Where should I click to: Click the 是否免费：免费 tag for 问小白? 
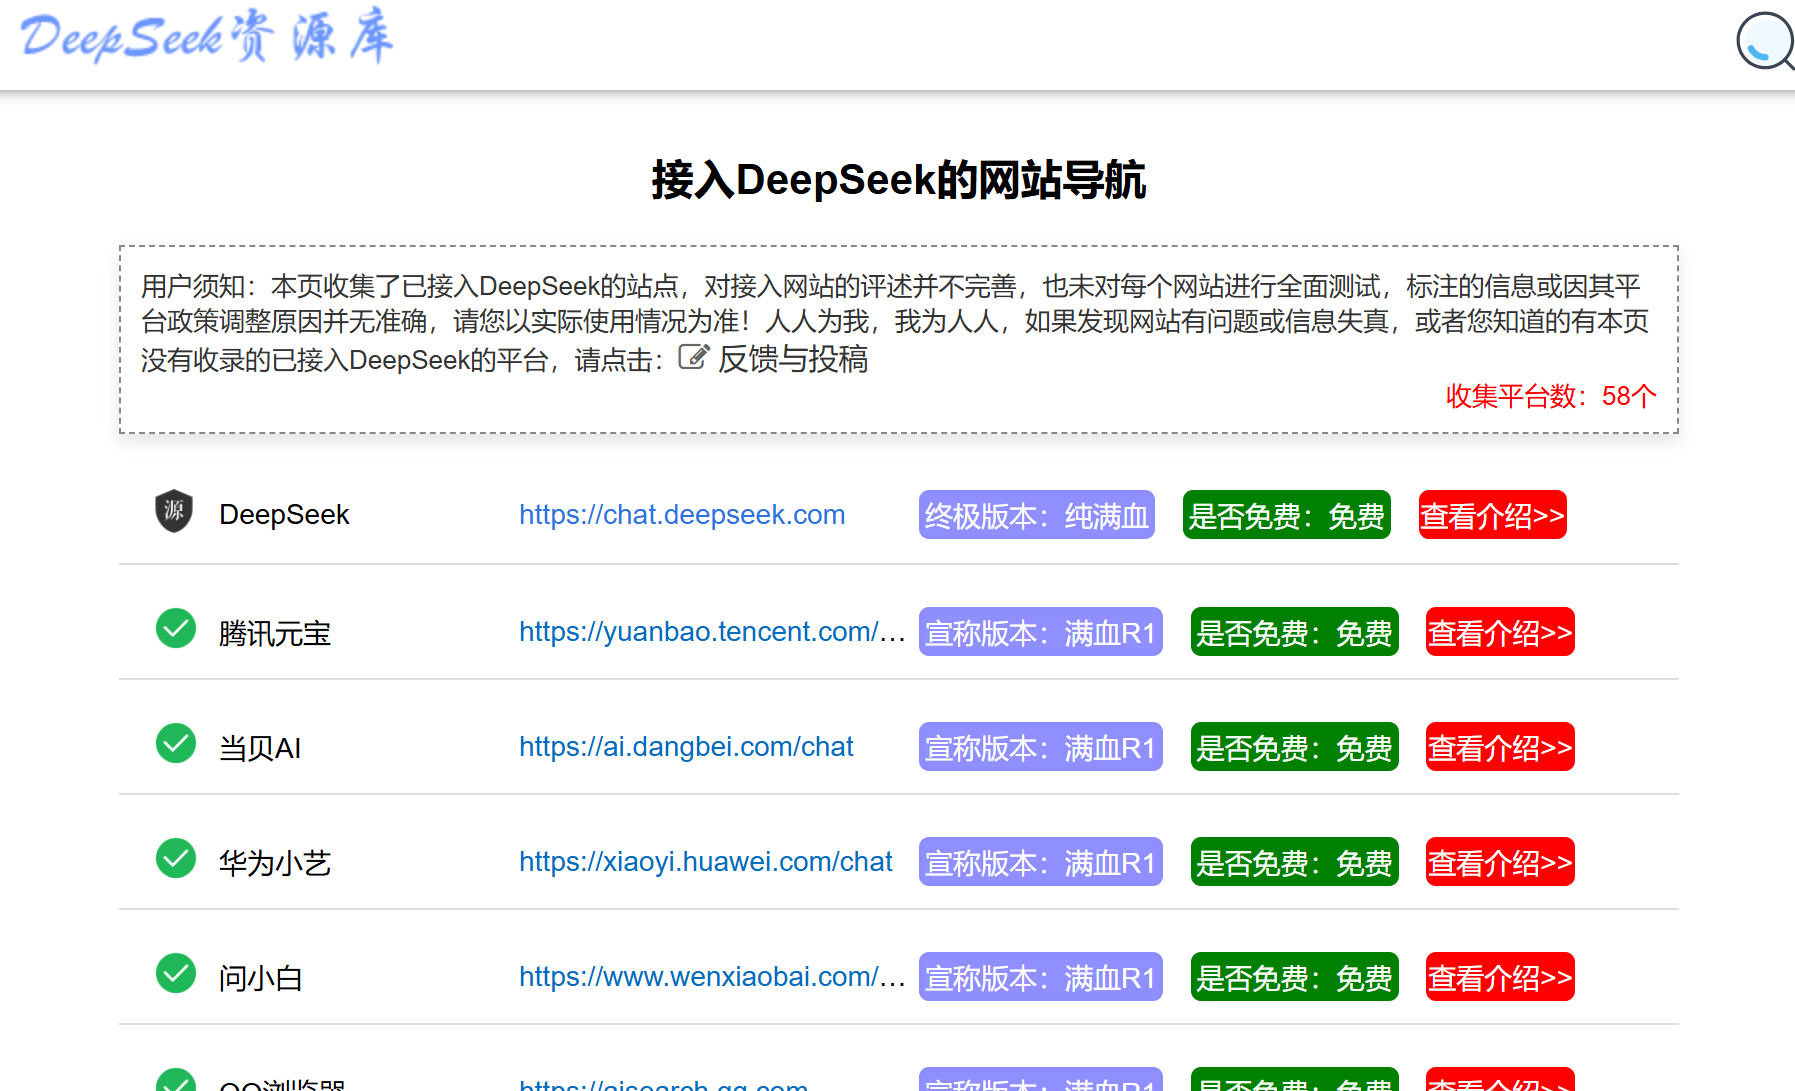tap(1295, 977)
